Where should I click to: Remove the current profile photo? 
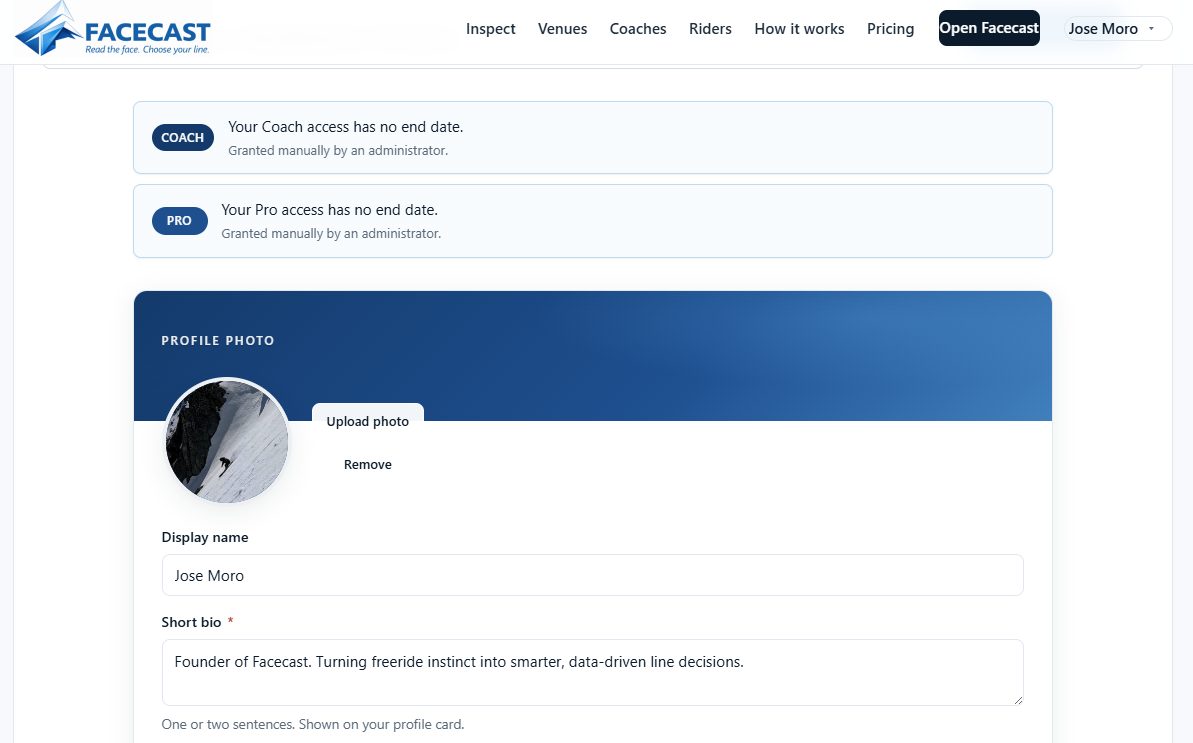367,465
